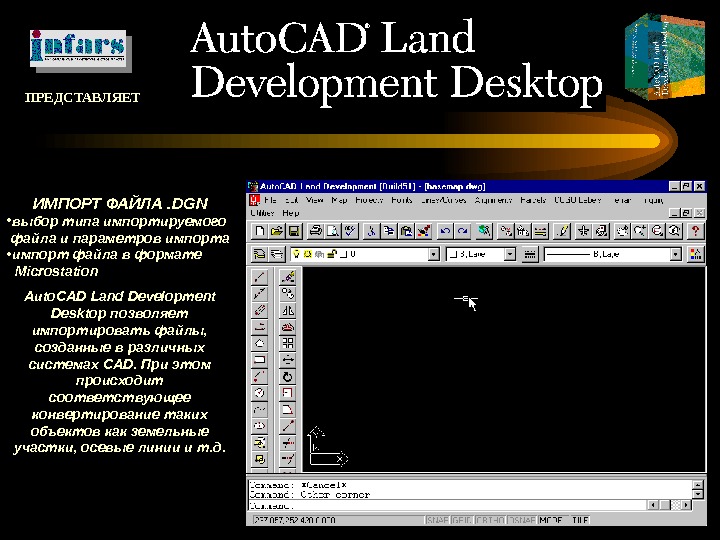Viewport: 720px width, 540px height.
Task: Toggle layer 0 lock padlock icon
Action: coord(332,254)
